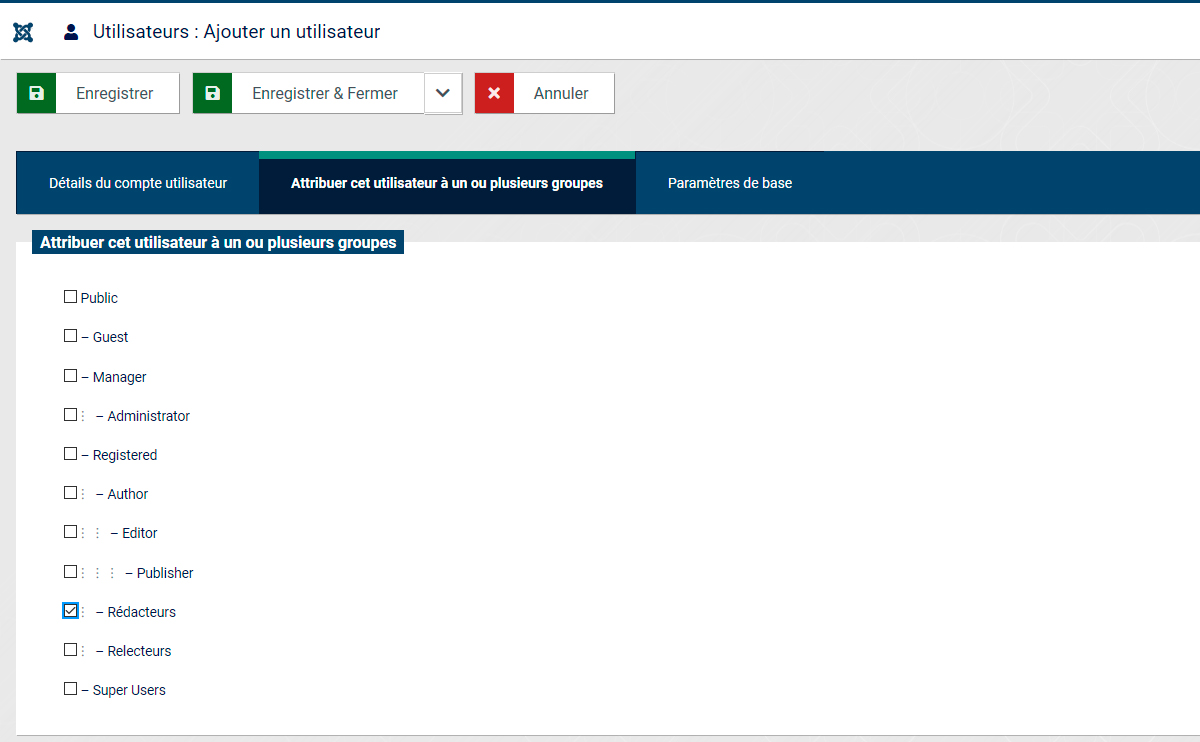
Task: Click the Author group label
Action: tap(122, 494)
